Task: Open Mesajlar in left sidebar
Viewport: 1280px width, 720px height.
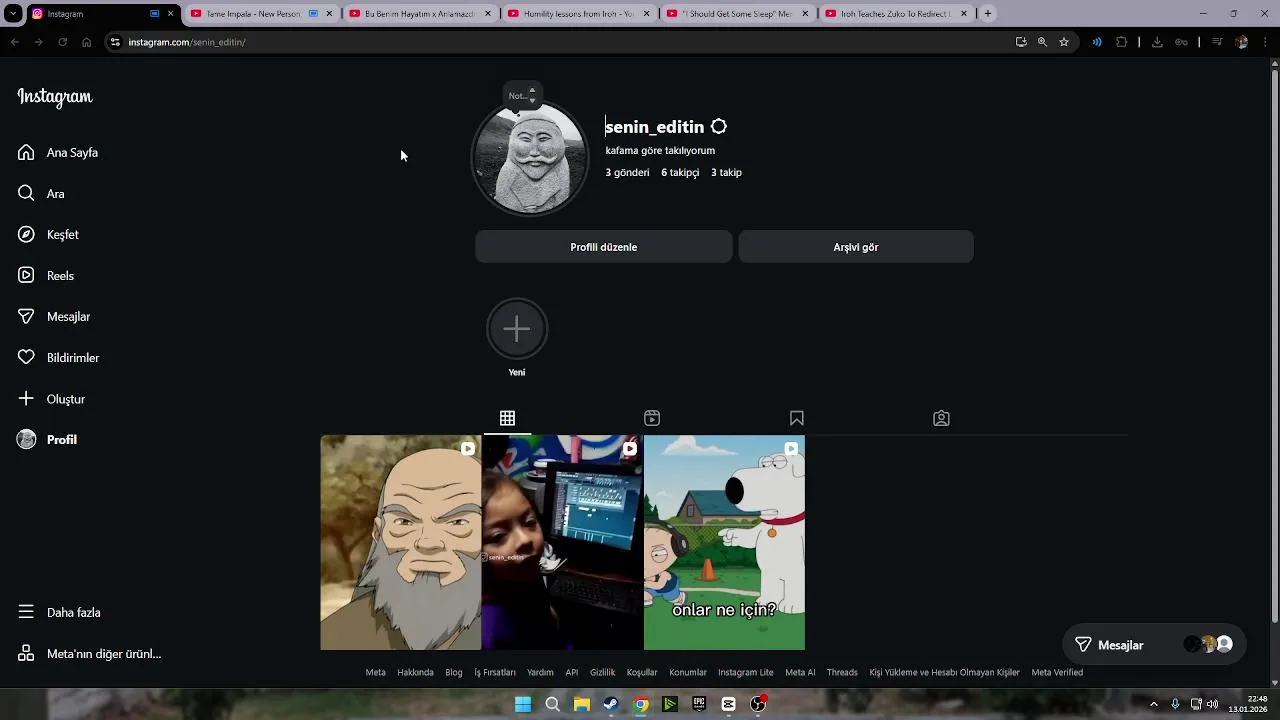Action: (54, 317)
